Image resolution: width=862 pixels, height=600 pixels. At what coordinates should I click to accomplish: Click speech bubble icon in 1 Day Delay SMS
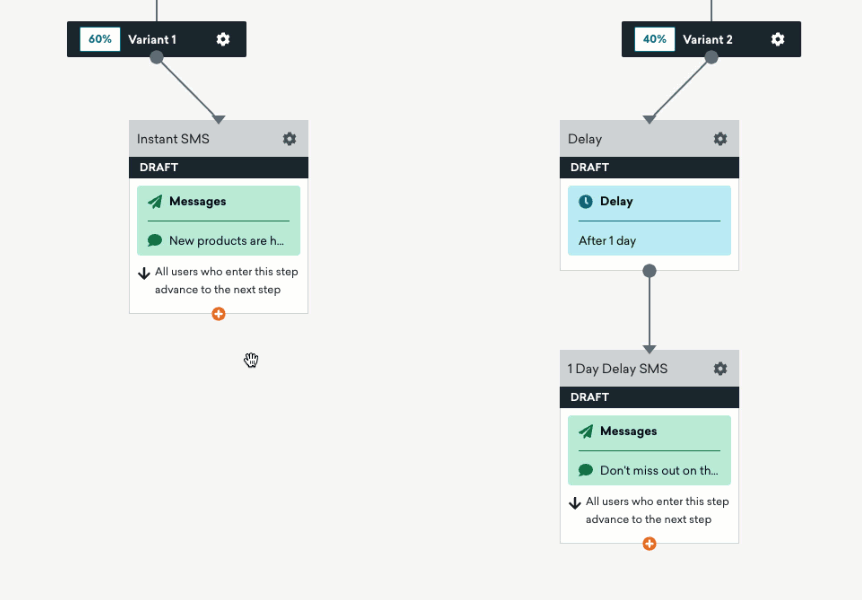click(586, 471)
